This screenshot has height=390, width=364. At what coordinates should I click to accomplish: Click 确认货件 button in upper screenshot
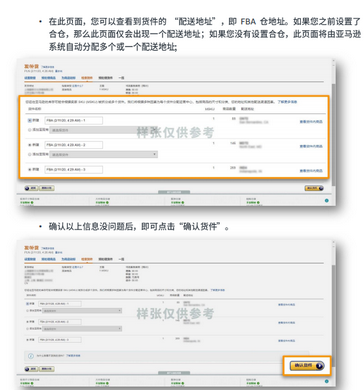[314, 188]
